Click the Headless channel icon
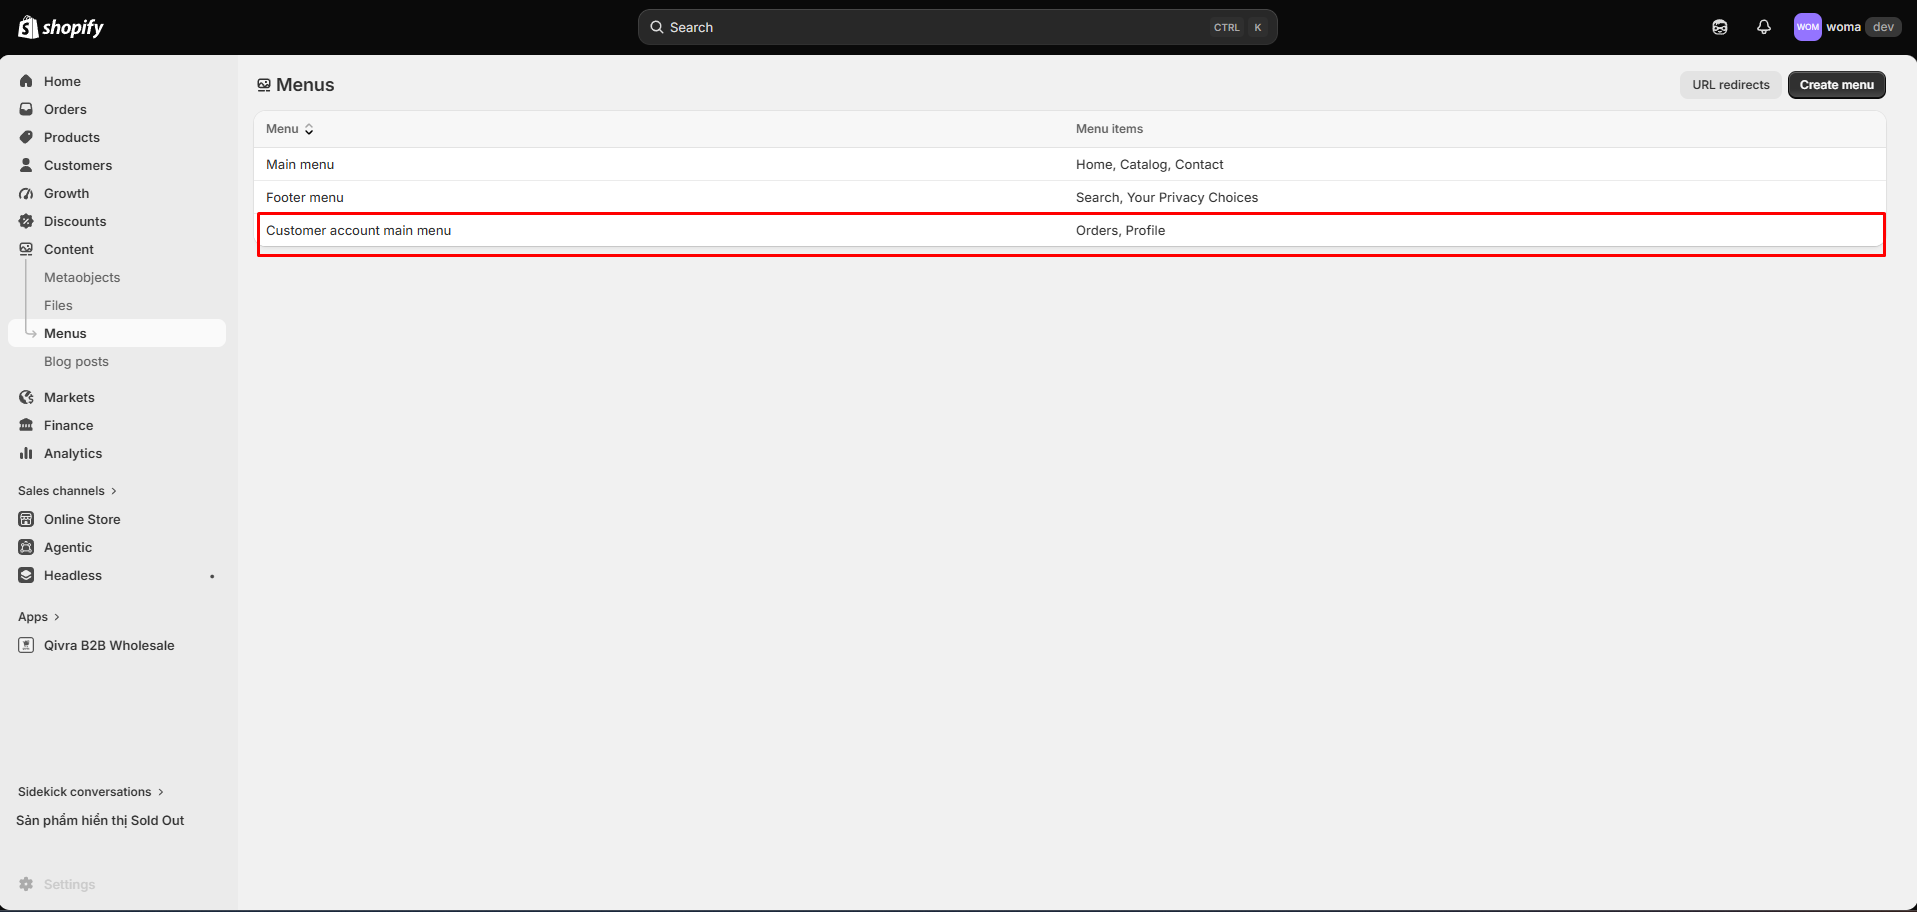Viewport: 1917px width, 912px height. (26, 575)
